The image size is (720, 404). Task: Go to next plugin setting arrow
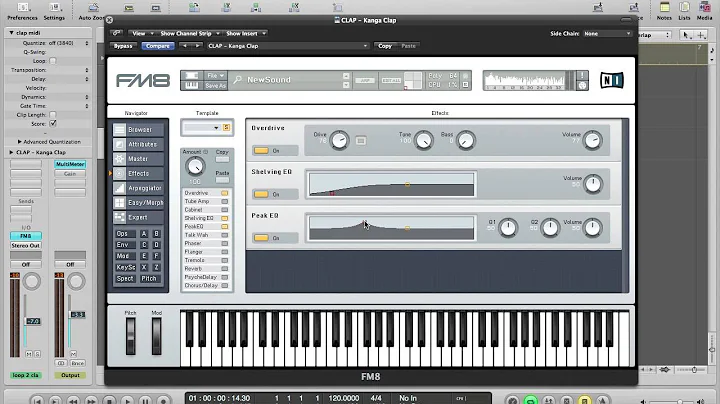(197, 46)
